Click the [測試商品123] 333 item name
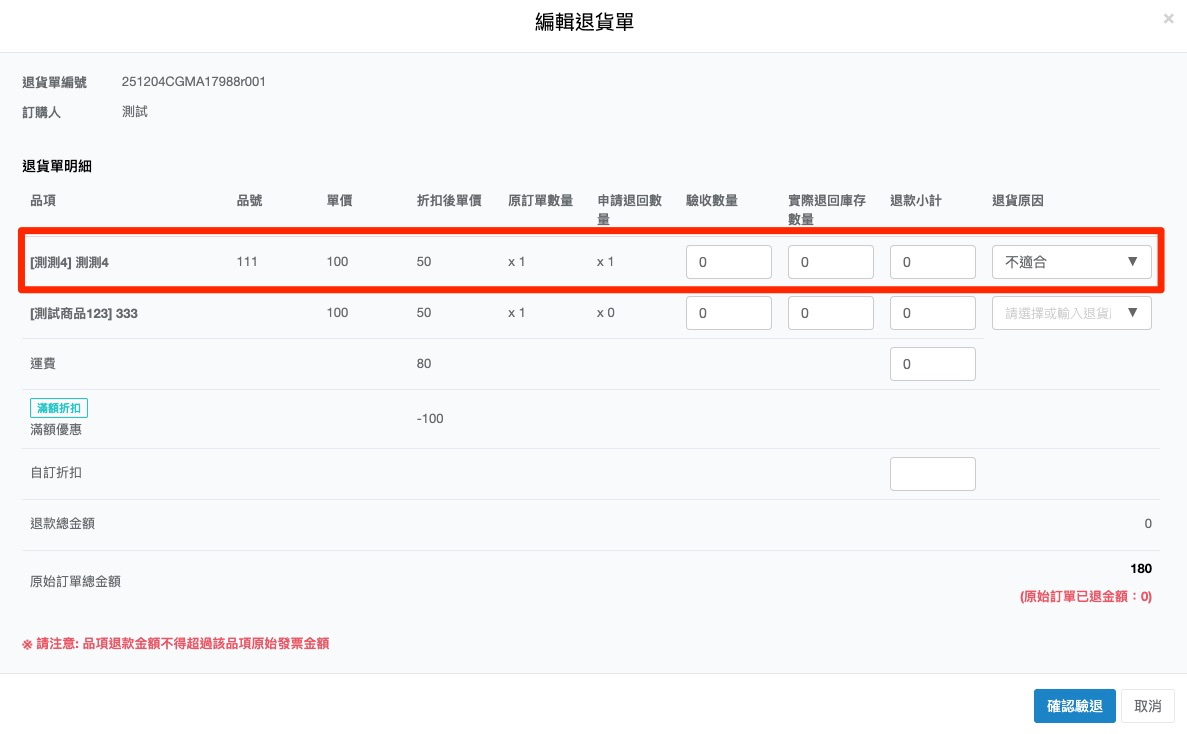1187x734 pixels. point(84,313)
